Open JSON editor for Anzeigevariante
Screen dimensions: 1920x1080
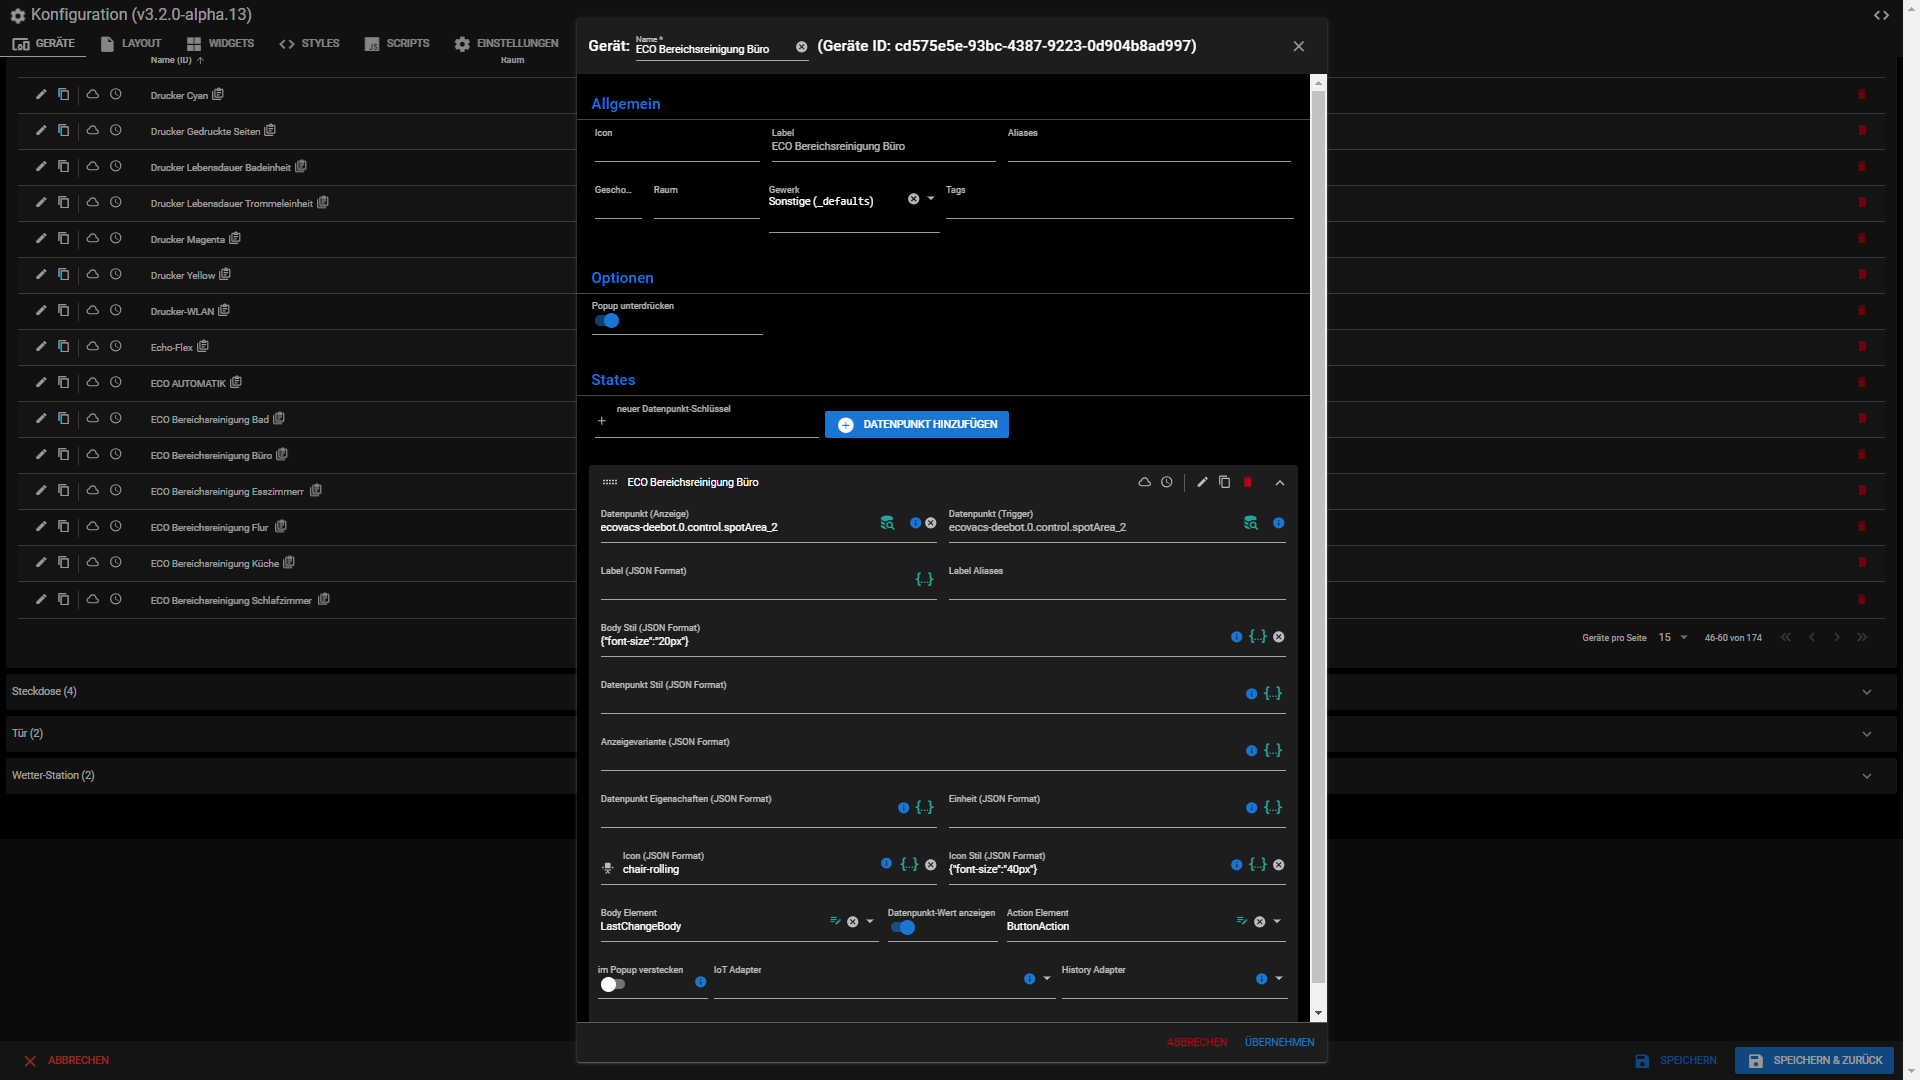tap(1272, 750)
